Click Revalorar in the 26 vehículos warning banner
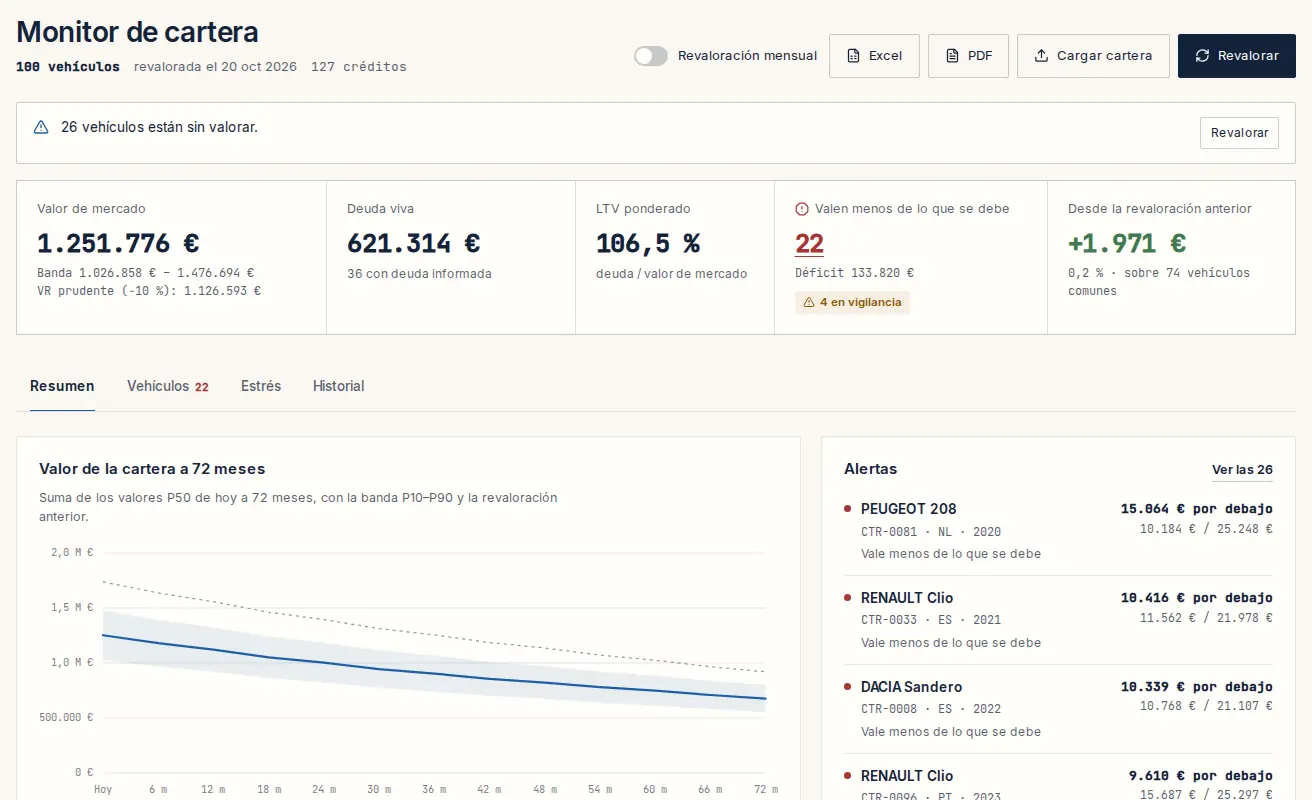This screenshot has height=800, width=1312. click(1239, 133)
